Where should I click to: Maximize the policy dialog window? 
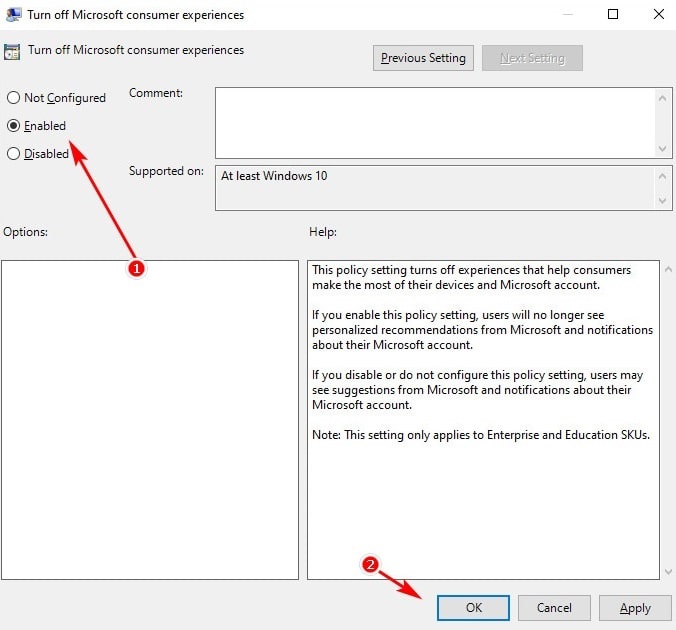(x=613, y=14)
